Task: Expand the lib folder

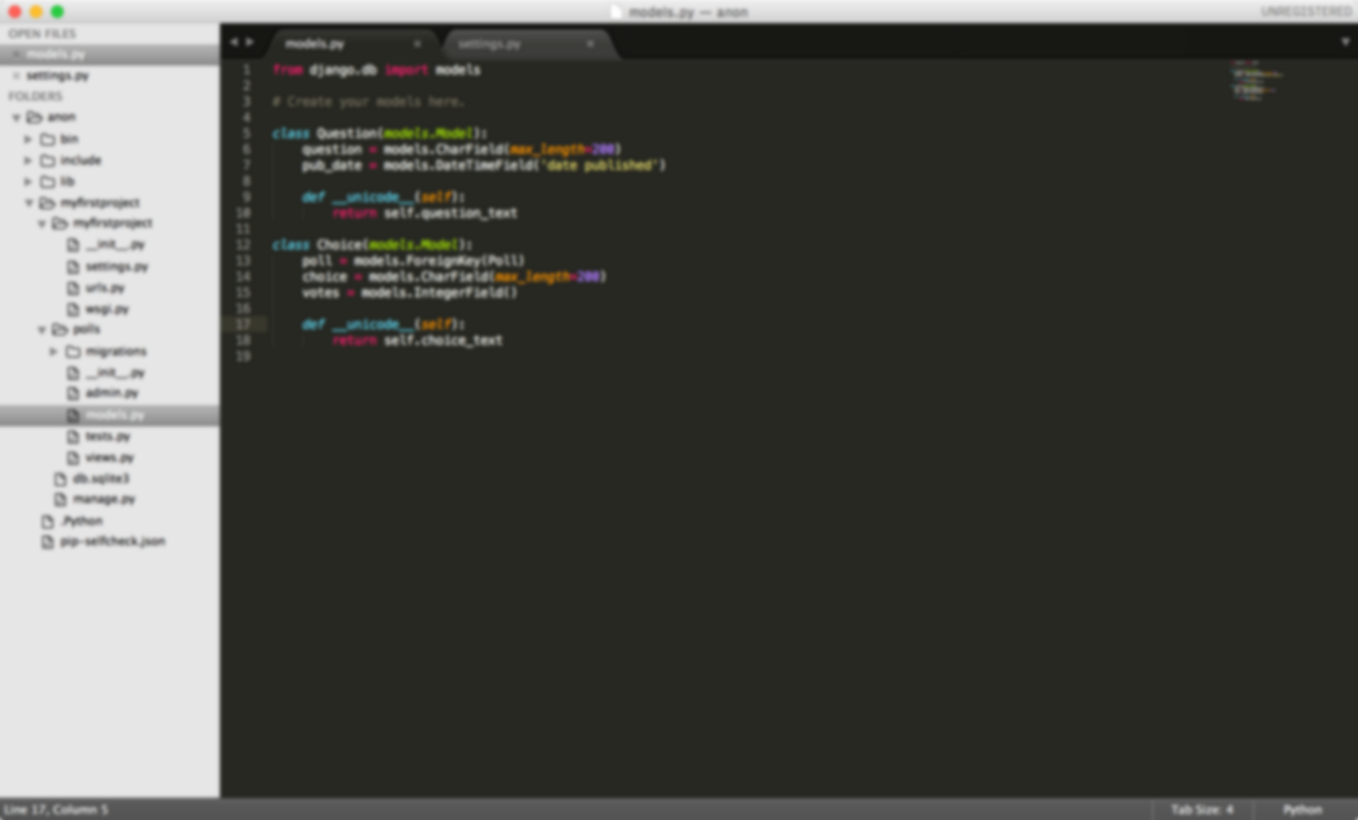Action: 28,181
